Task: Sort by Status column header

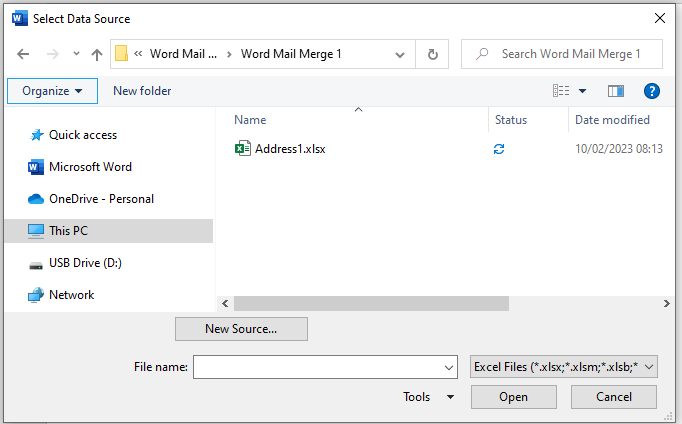Action: [x=511, y=120]
